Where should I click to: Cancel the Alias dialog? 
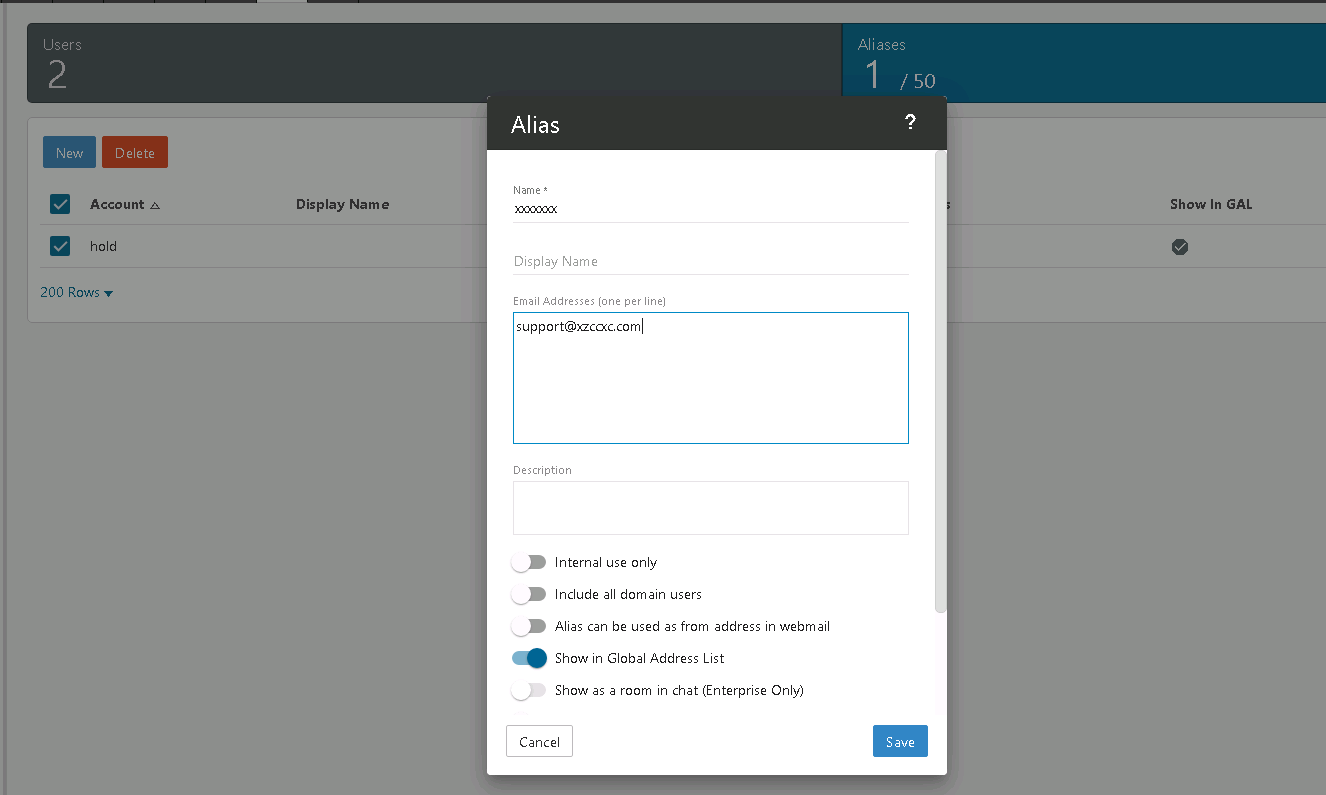(x=539, y=742)
